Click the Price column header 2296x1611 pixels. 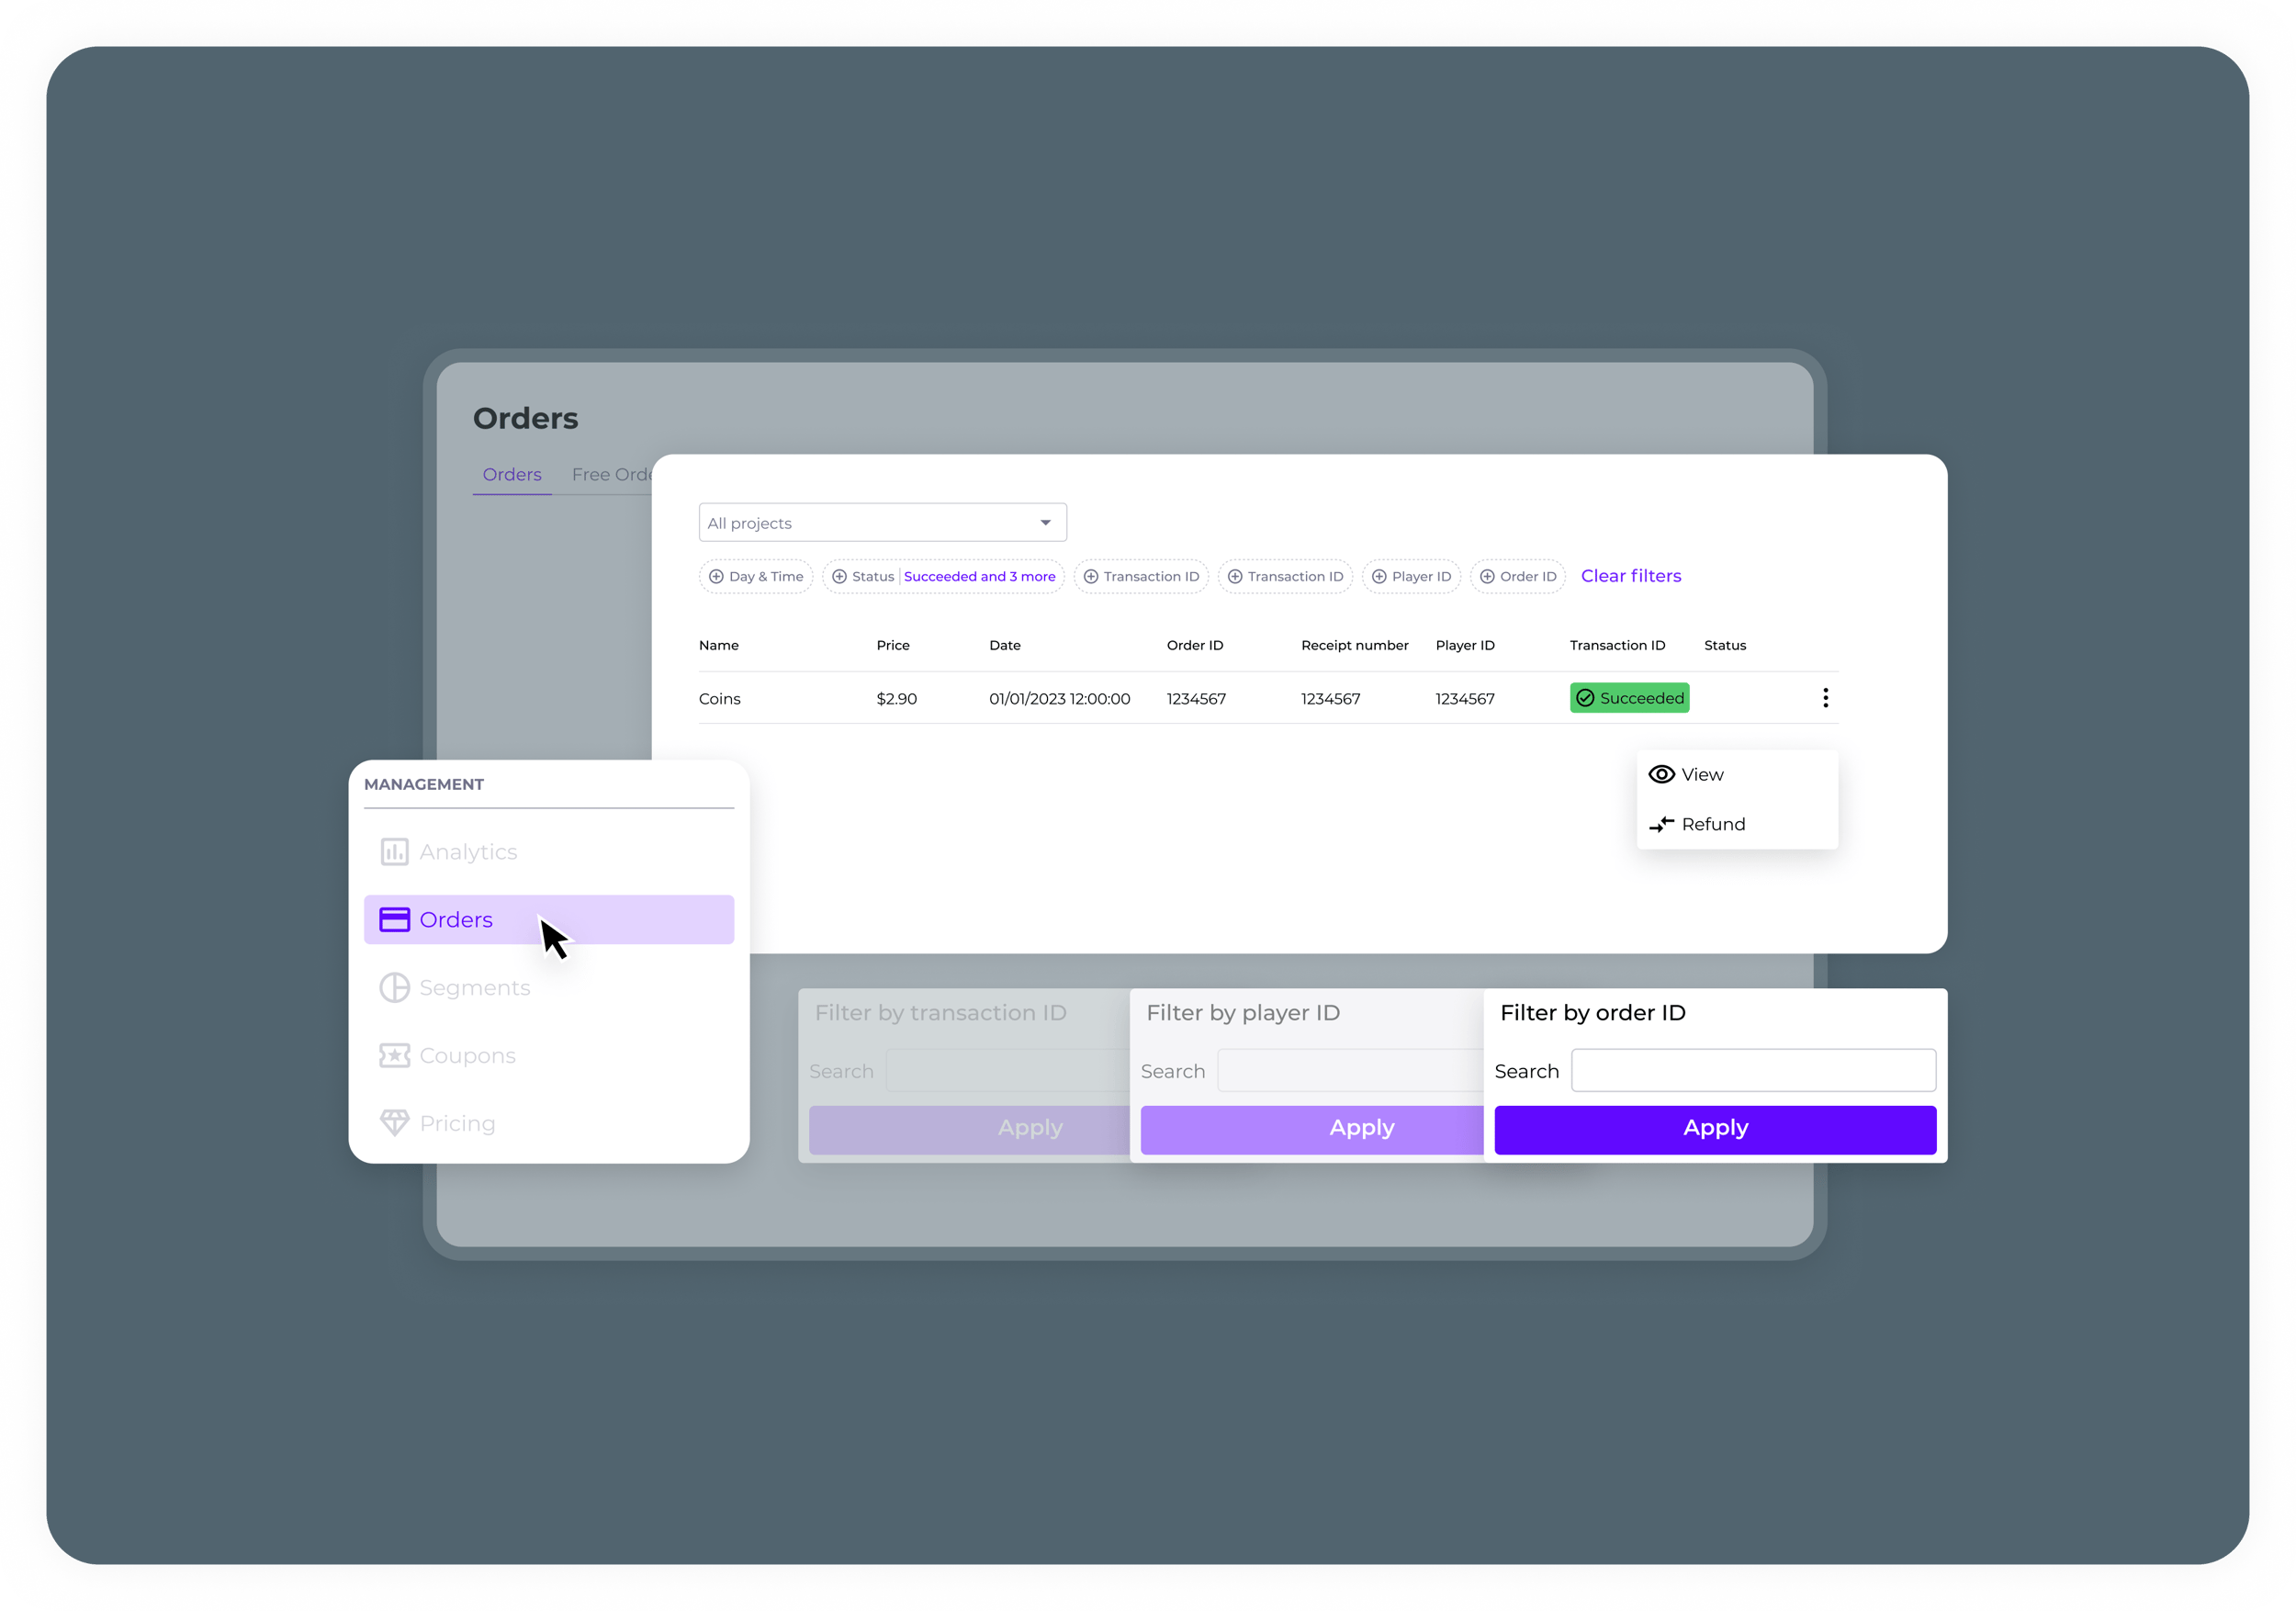coord(893,646)
